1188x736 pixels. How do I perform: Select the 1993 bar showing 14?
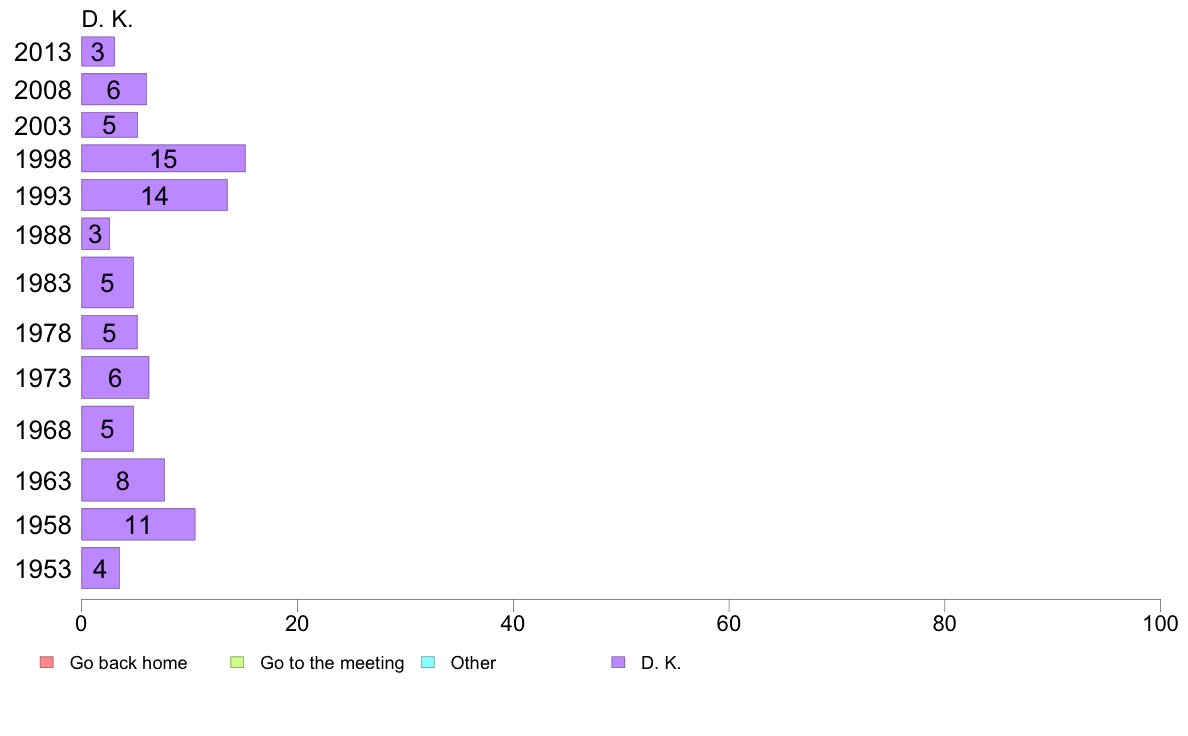154,196
